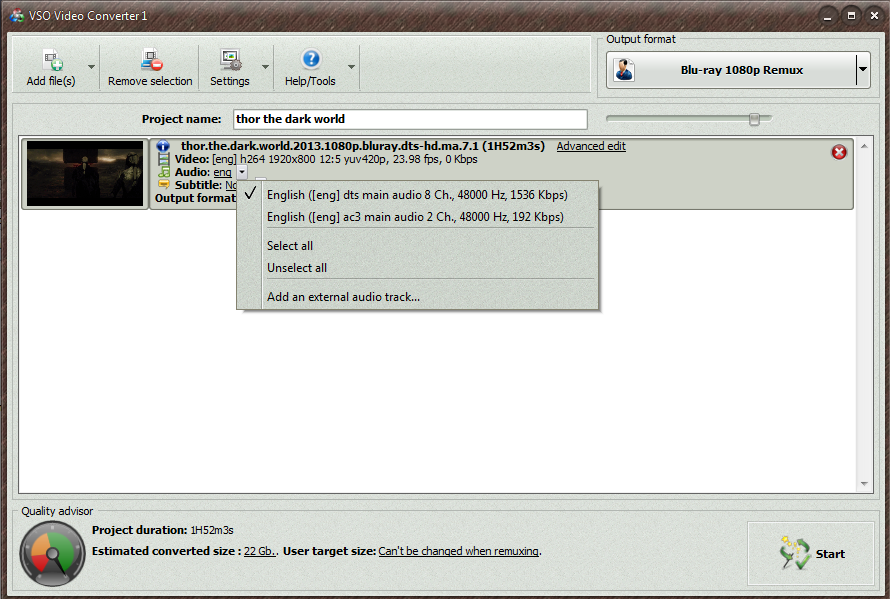The width and height of the screenshot is (890, 599).
Task: Click the yellow subtitle speech icon
Action: (163, 185)
